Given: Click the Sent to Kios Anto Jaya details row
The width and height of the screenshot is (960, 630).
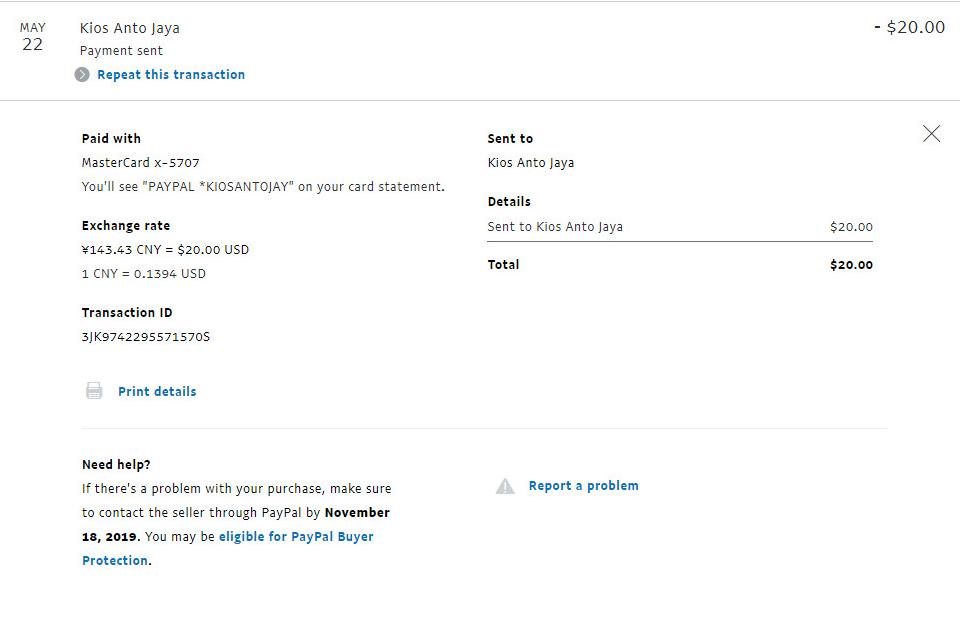Looking at the screenshot, I should [680, 227].
